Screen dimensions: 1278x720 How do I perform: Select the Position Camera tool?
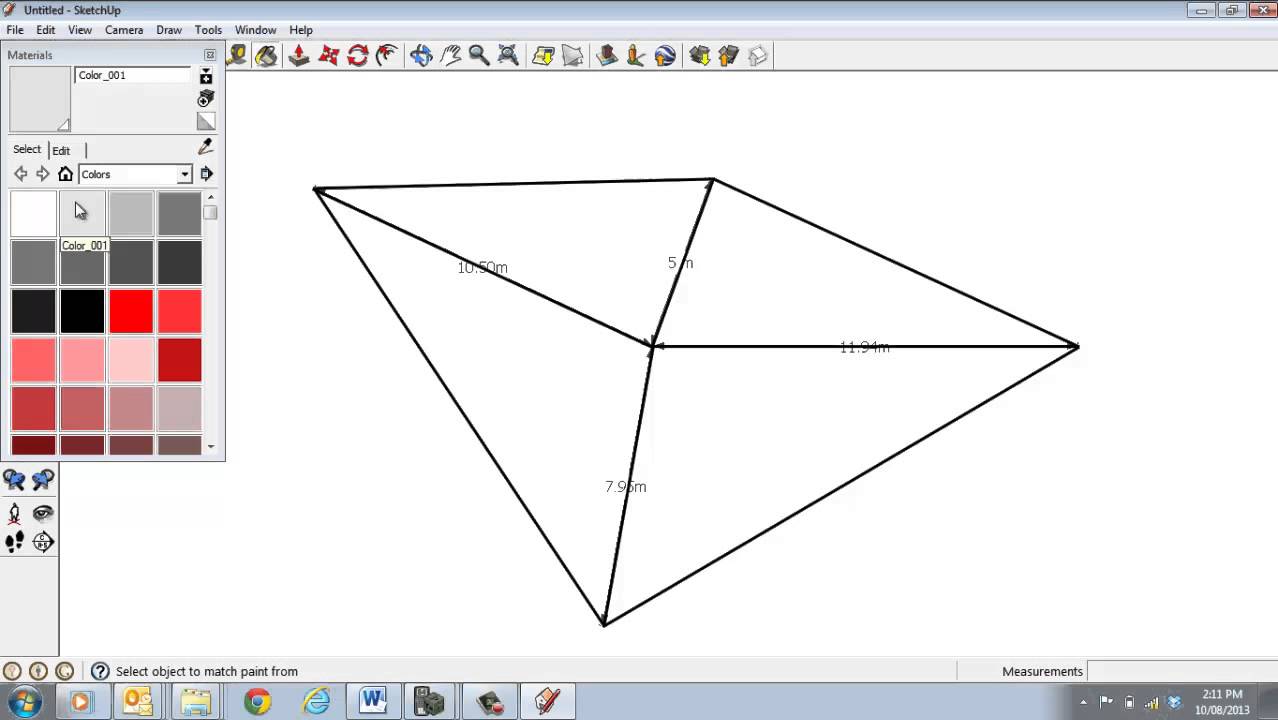pos(14,513)
